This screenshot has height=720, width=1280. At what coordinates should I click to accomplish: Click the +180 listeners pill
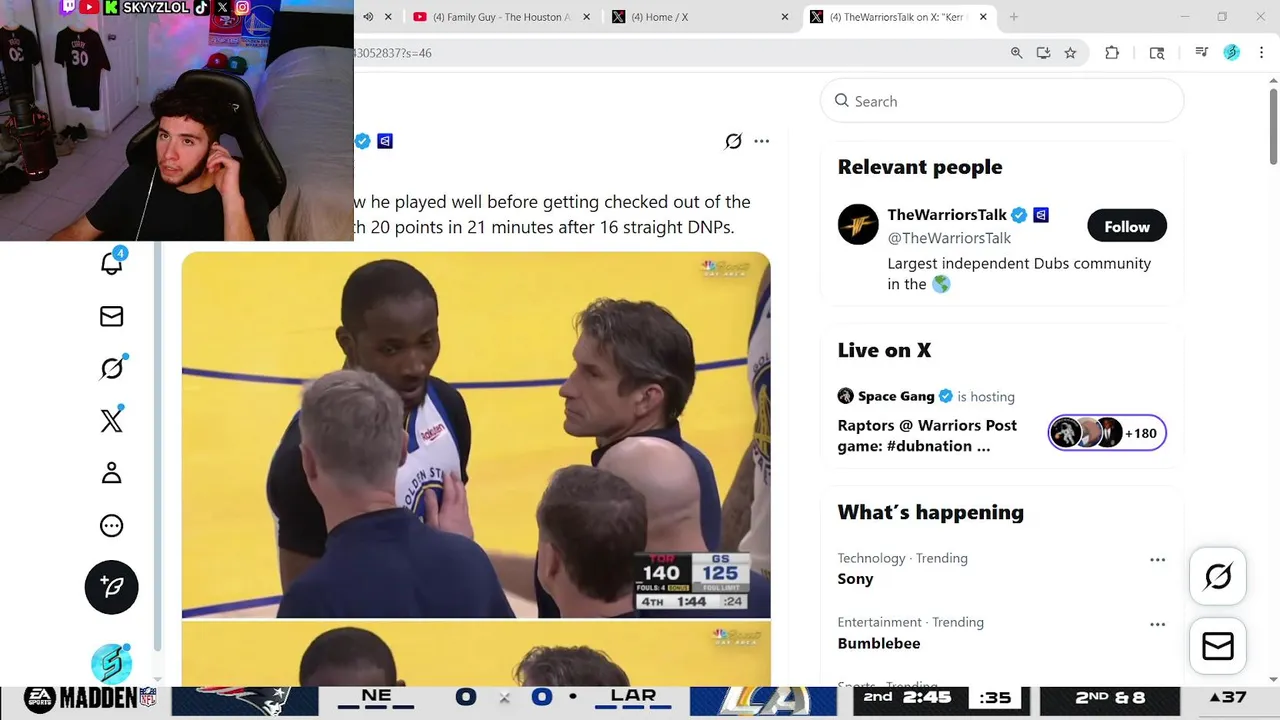click(1107, 433)
